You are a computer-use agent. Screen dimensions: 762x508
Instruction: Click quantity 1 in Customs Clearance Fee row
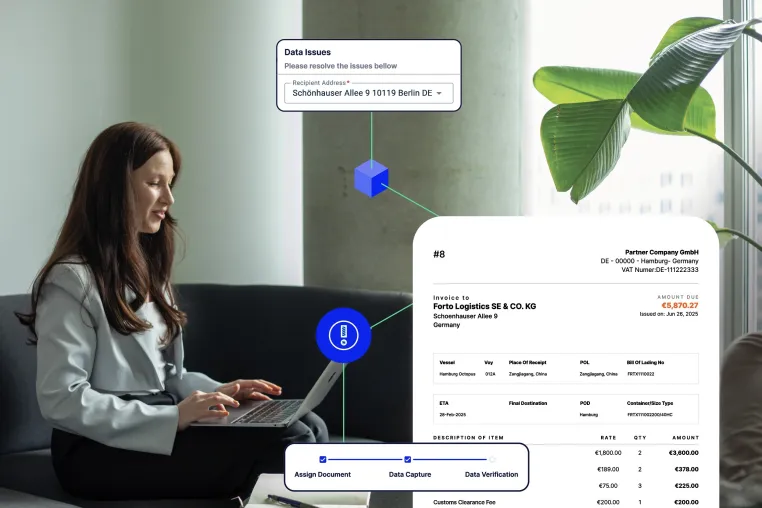pyautogui.click(x=640, y=502)
